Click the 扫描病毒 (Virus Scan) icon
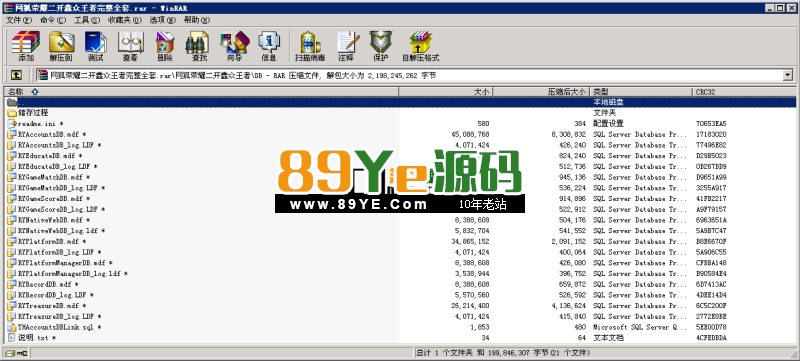The image size is (800, 361). [310, 46]
